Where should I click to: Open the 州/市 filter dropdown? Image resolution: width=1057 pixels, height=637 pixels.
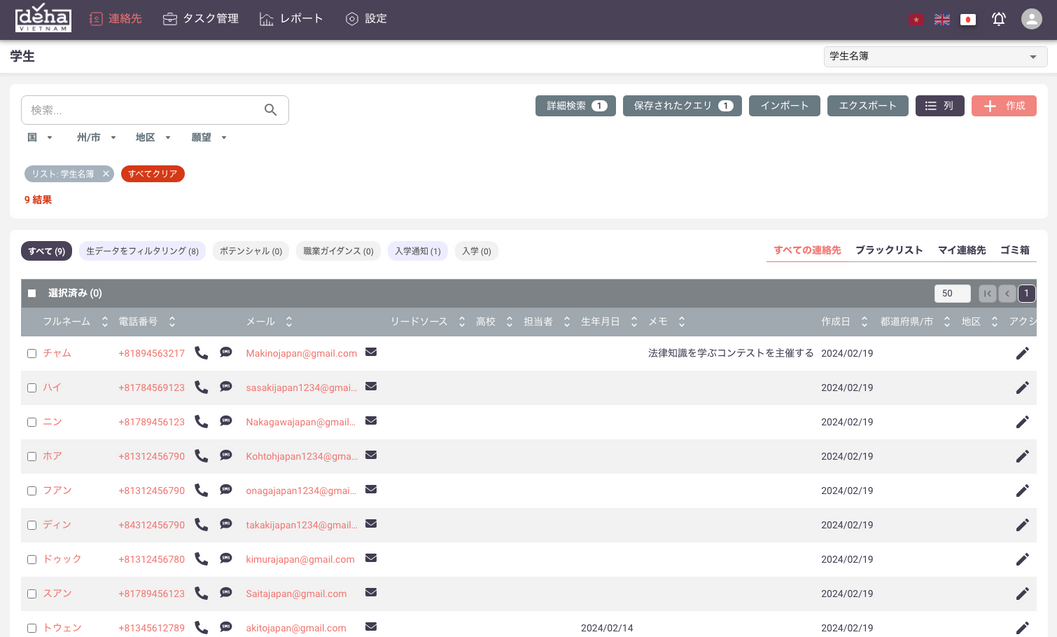(97, 137)
